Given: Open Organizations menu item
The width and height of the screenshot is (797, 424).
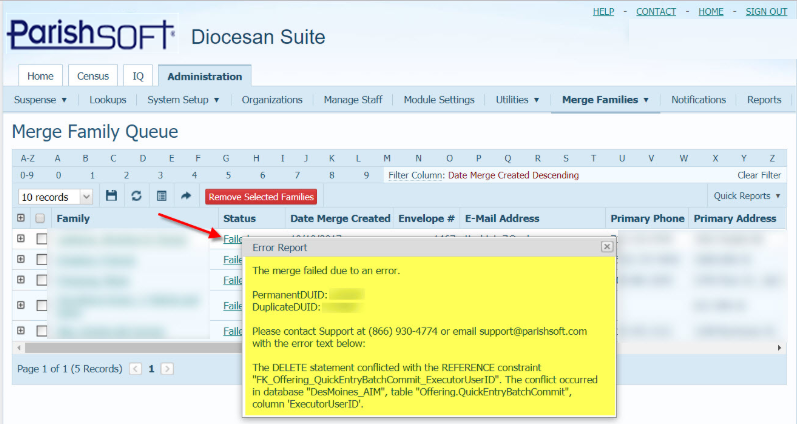Looking at the screenshot, I should 272,100.
